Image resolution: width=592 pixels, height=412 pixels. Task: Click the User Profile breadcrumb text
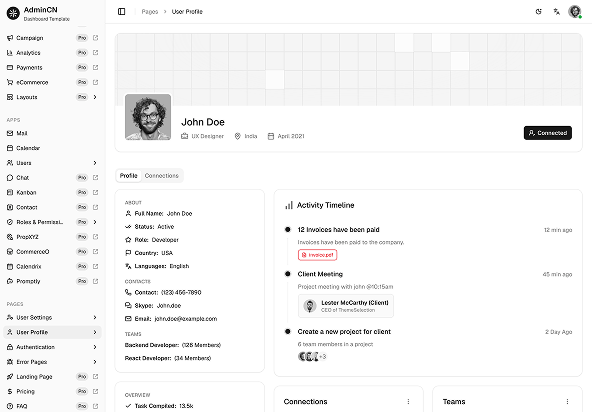[187, 12]
